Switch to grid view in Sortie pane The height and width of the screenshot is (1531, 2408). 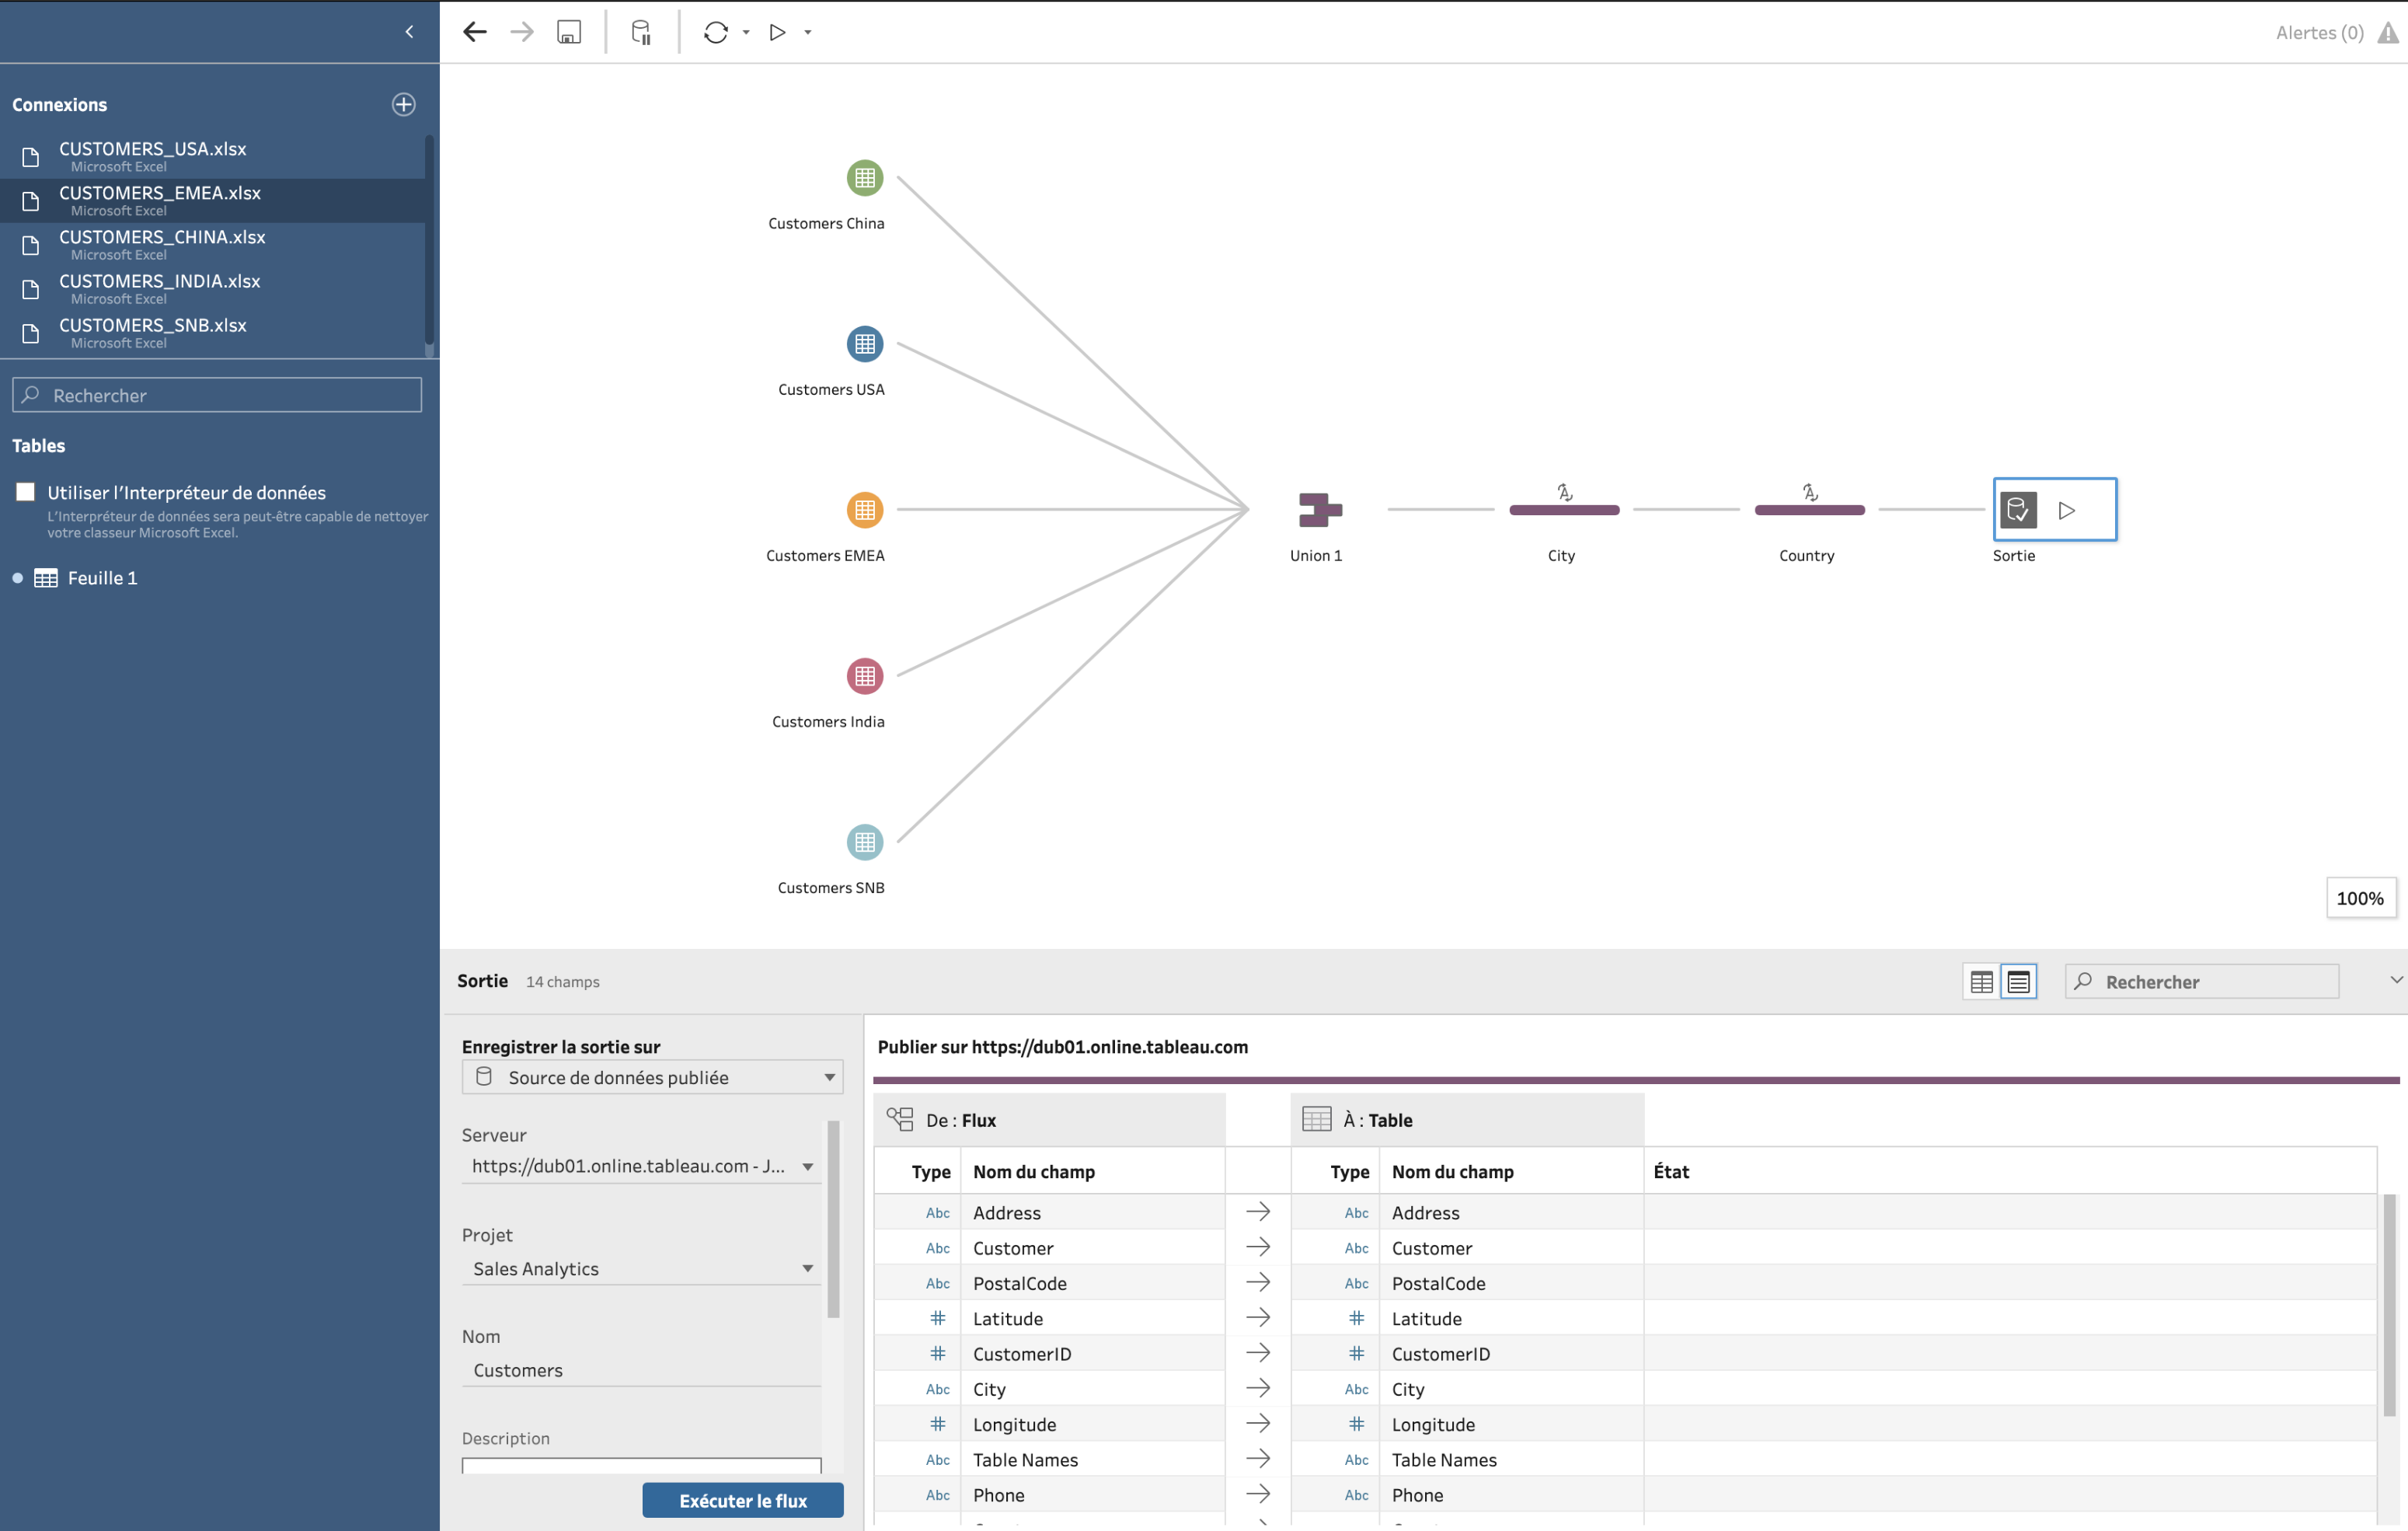1982,982
